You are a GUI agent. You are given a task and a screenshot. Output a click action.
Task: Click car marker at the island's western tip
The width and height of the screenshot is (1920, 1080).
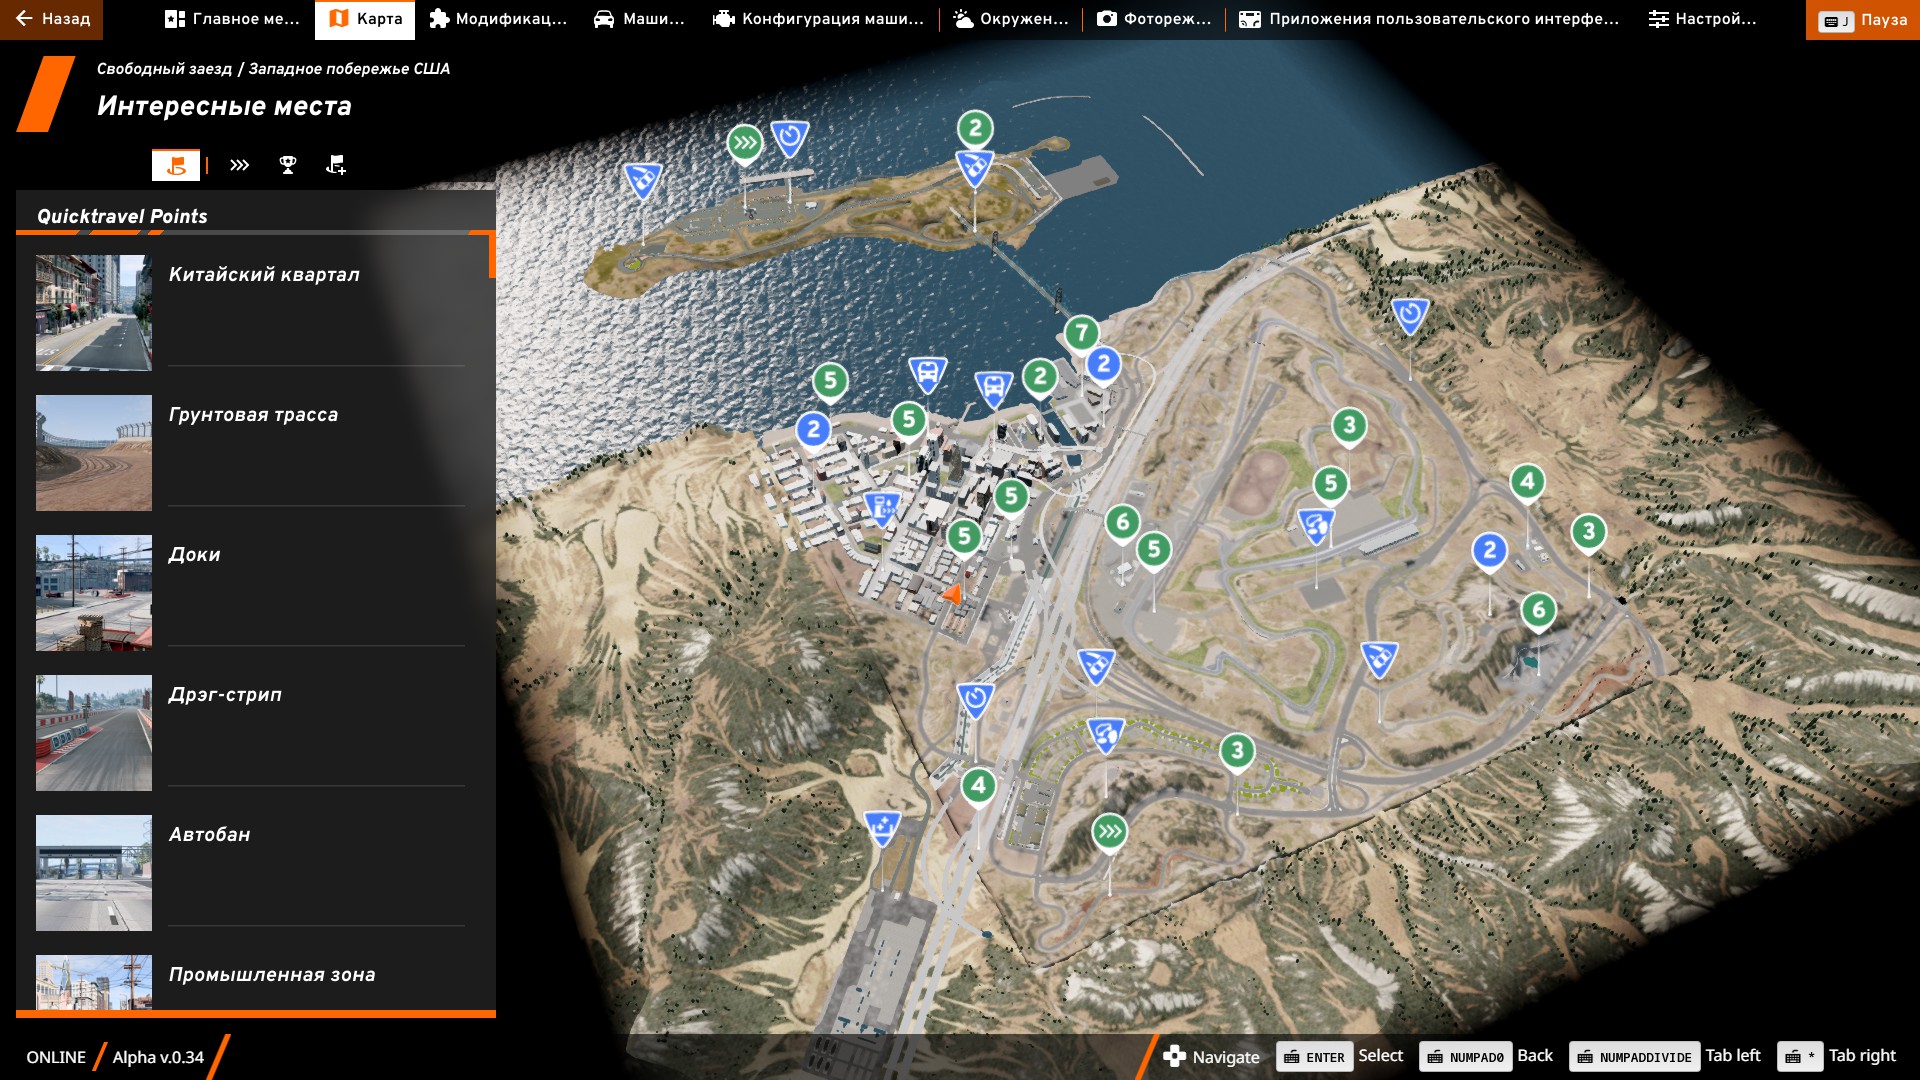tap(642, 181)
